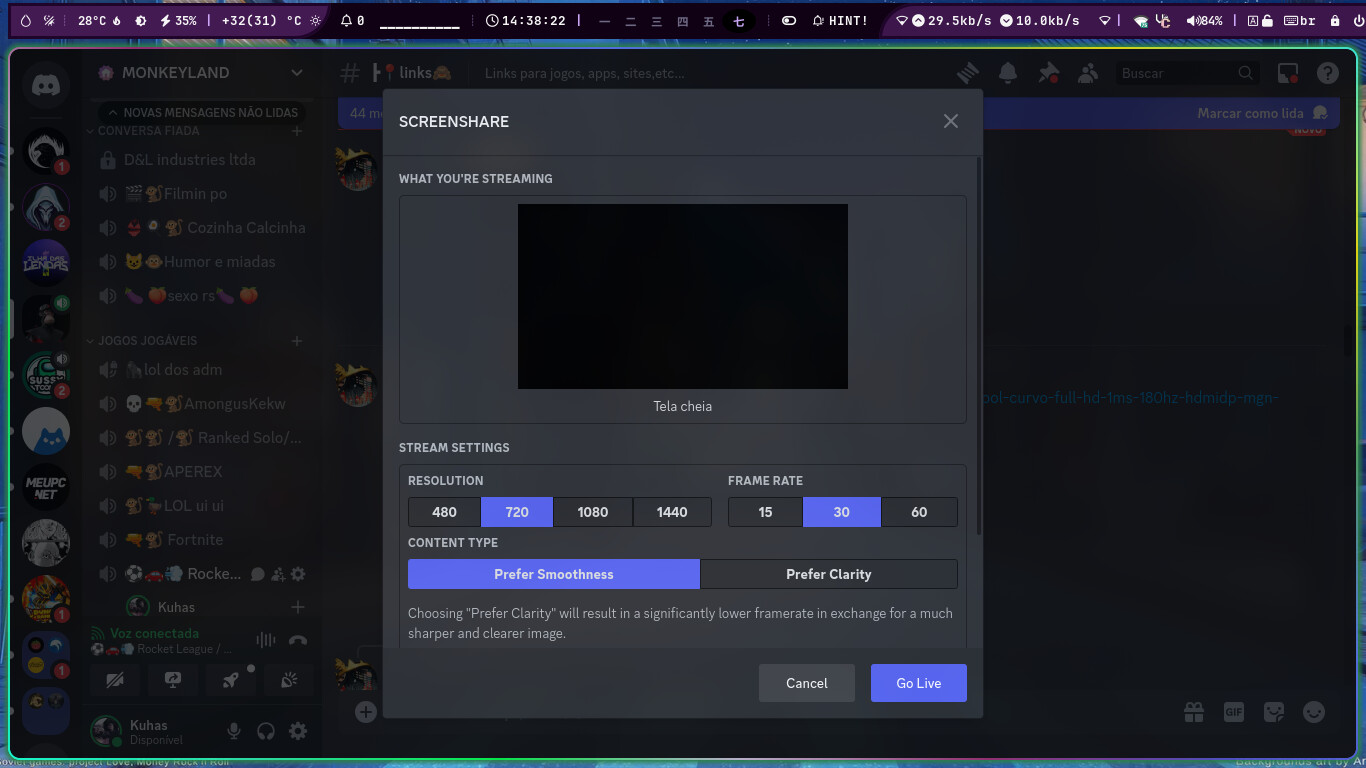Open the threads icon in channel header
This screenshot has width=1366, height=768.
pos(967,73)
